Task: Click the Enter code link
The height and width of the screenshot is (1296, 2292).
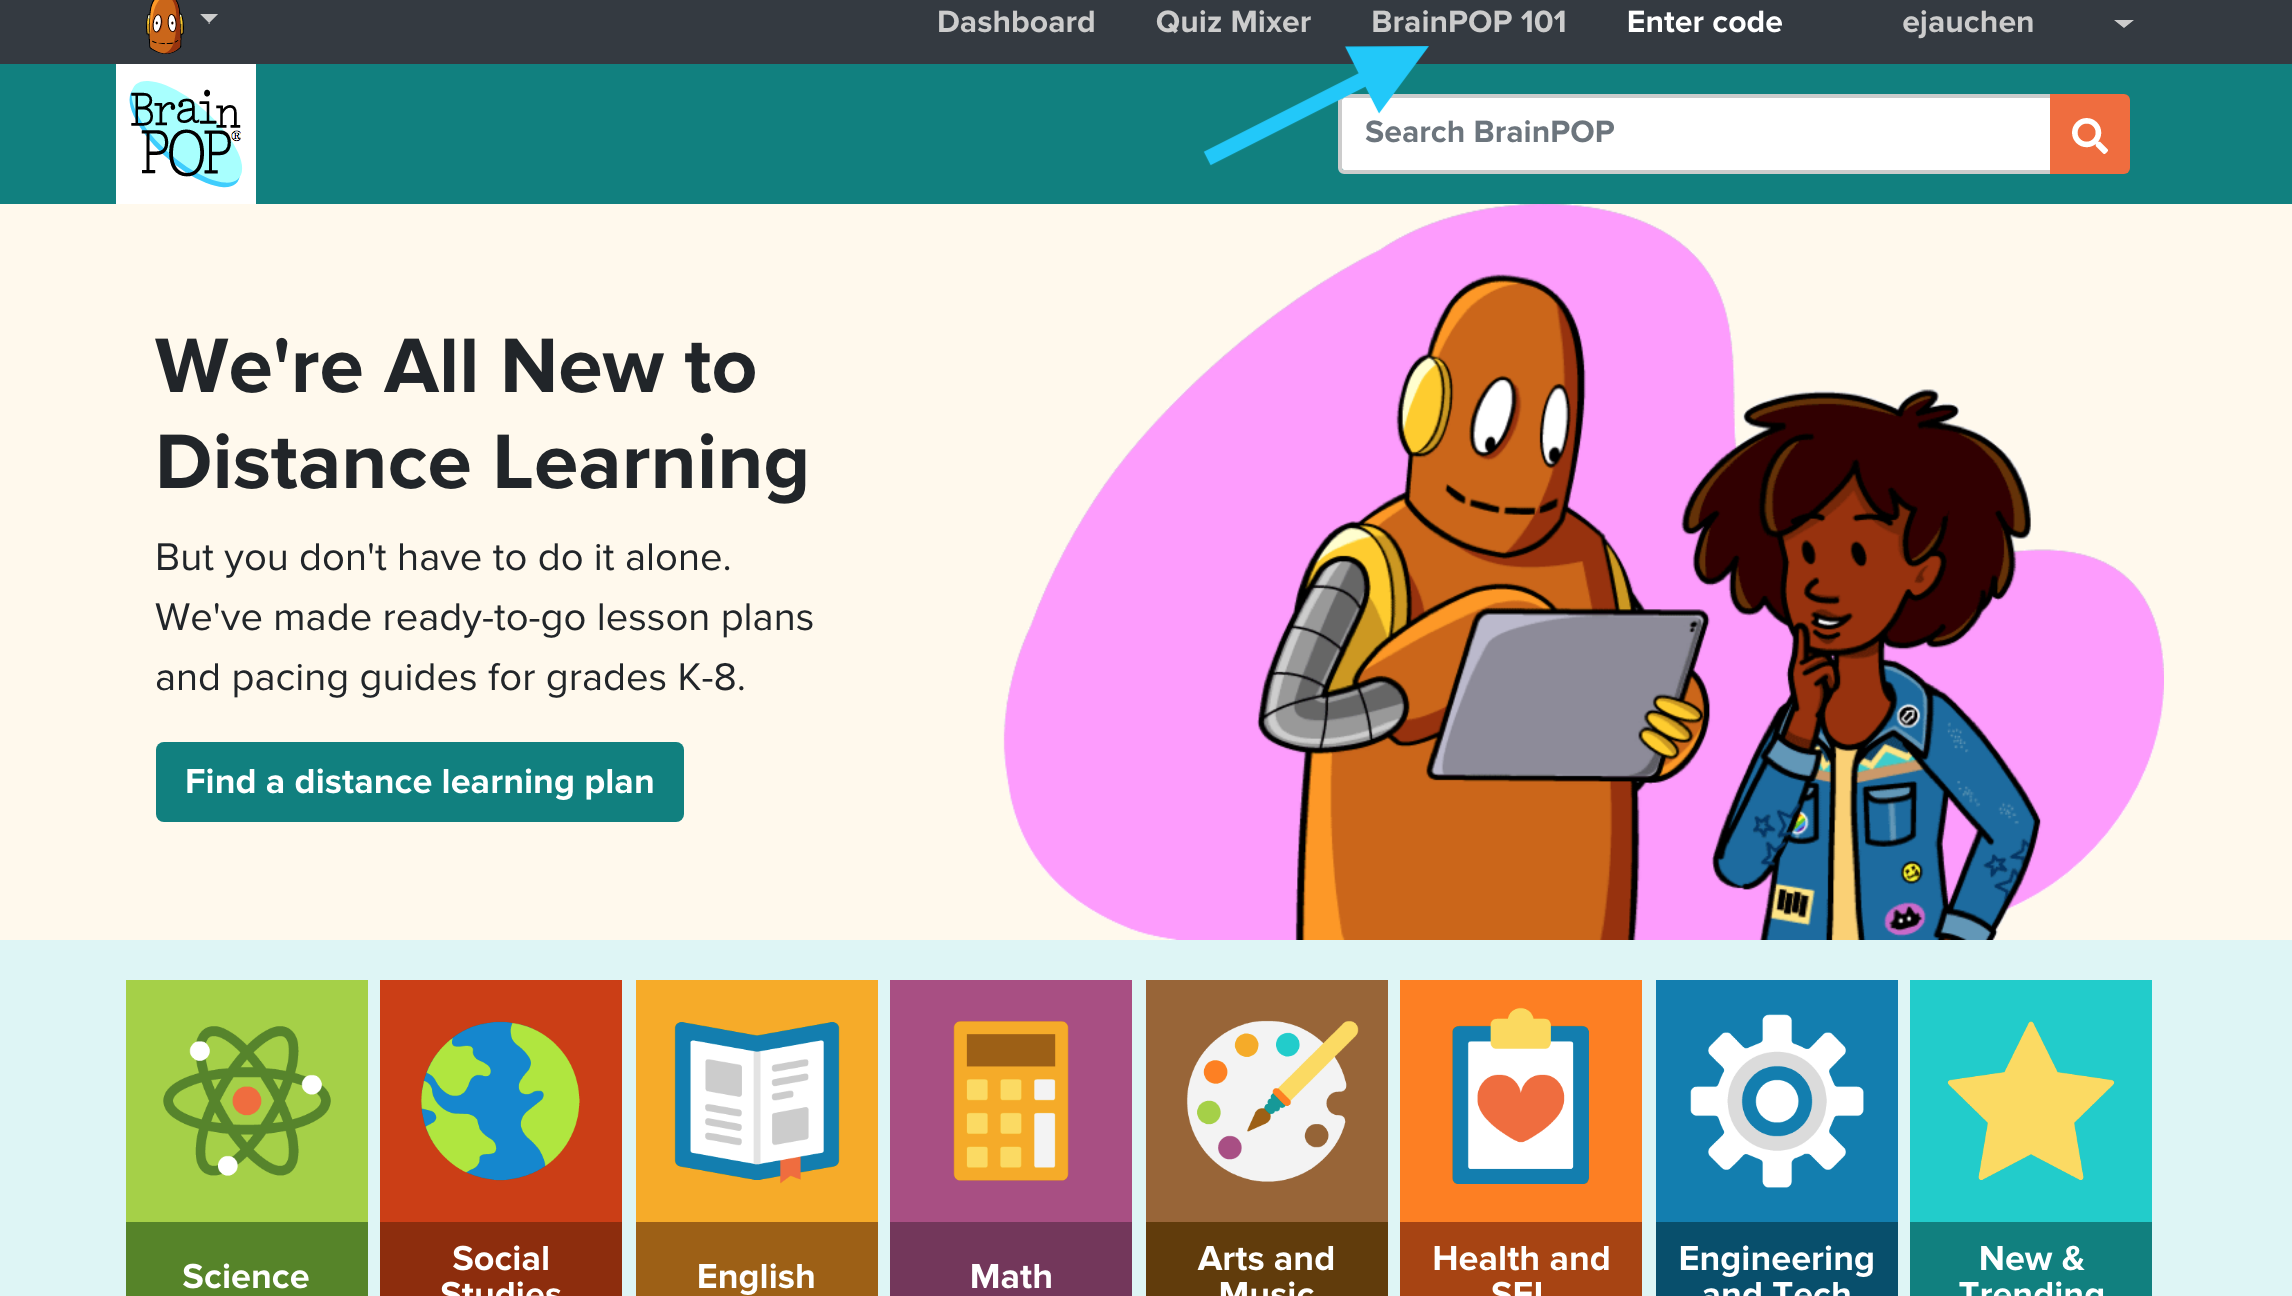Action: (x=1704, y=22)
